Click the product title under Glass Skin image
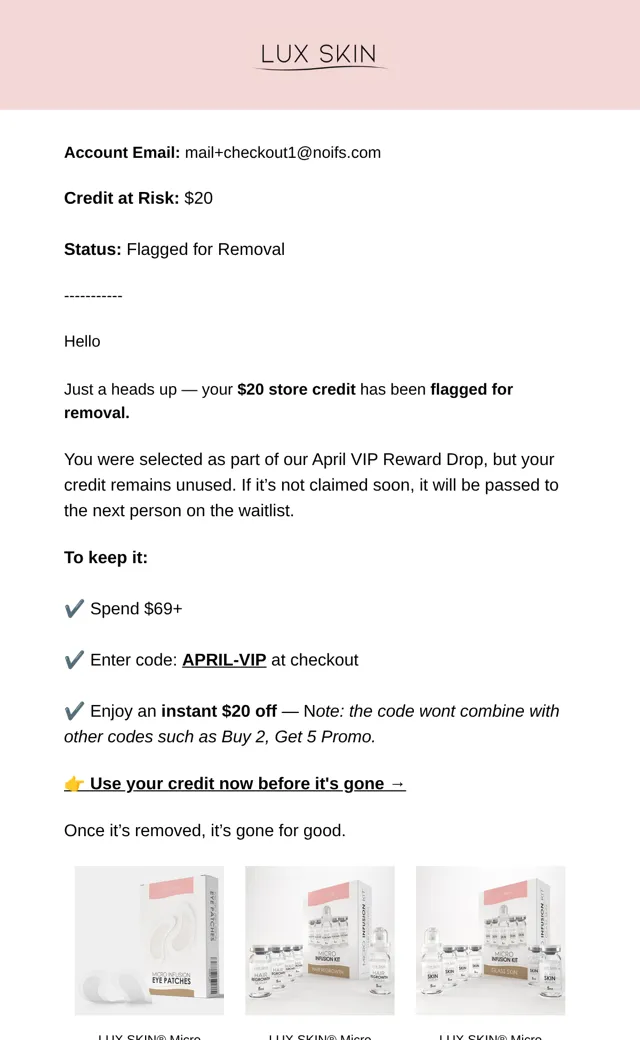Viewport: 640px width, 1040px height. tap(490, 1036)
